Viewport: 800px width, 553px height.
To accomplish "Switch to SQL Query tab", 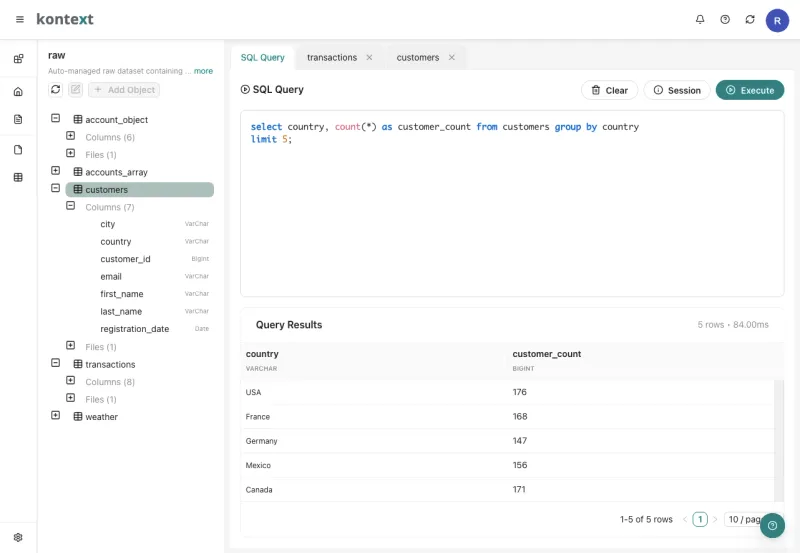I will 263,58.
